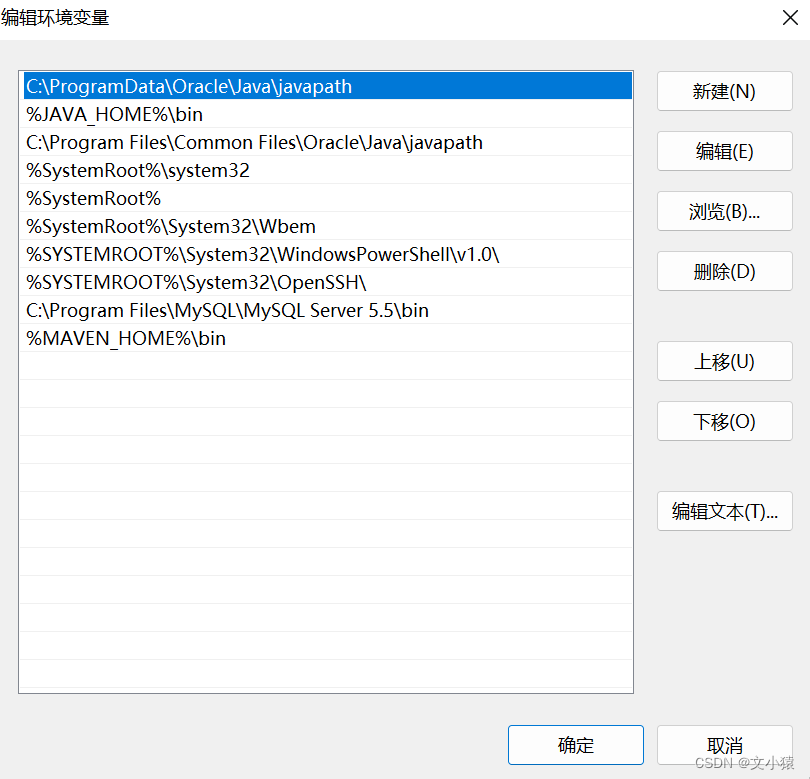Select the %SystemRoot%\system32 row
Image resolution: width=810 pixels, height=779 pixels.
[x=328, y=170]
